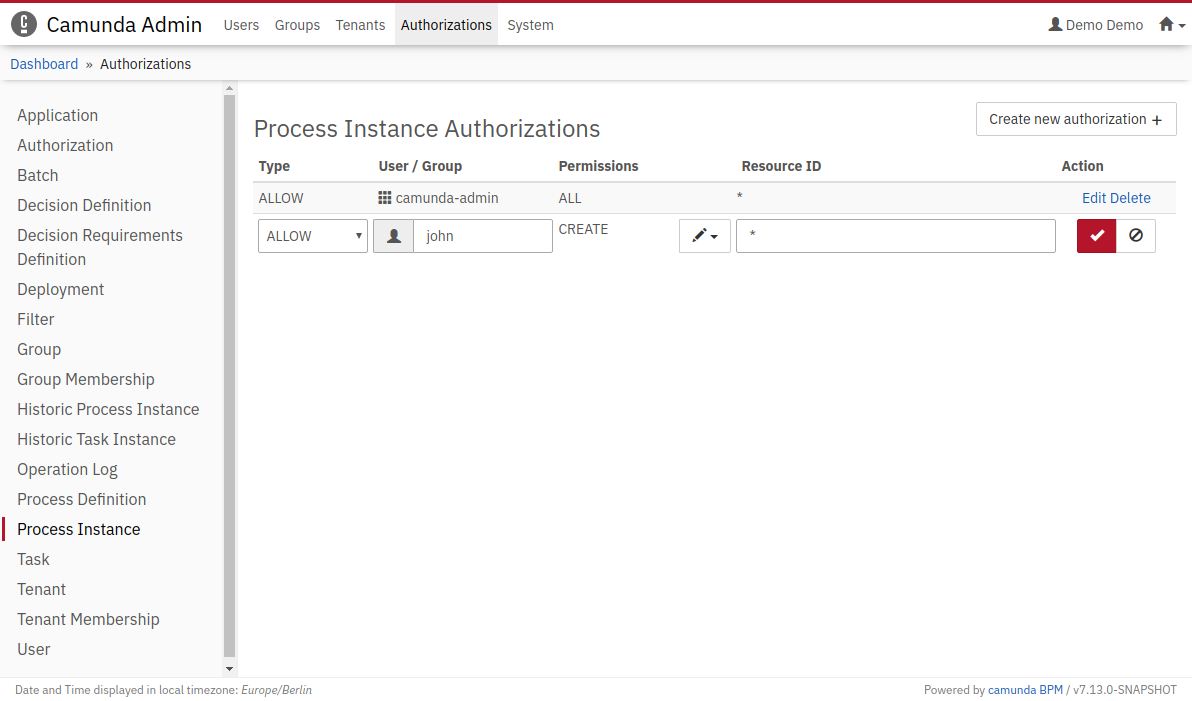Delete the camunda-admin authorization
Viewport: 1192px width, 701px height.
(1131, 198)
